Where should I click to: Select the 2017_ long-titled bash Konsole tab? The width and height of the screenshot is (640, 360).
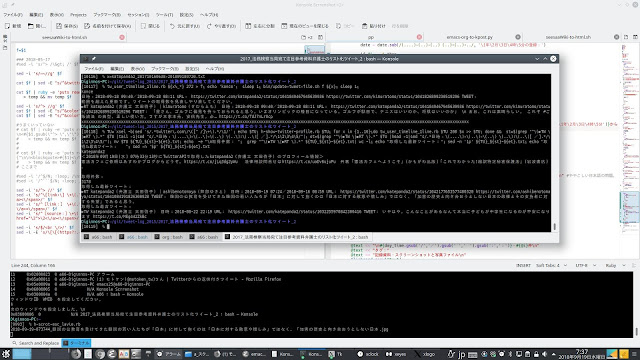point(297,237)
